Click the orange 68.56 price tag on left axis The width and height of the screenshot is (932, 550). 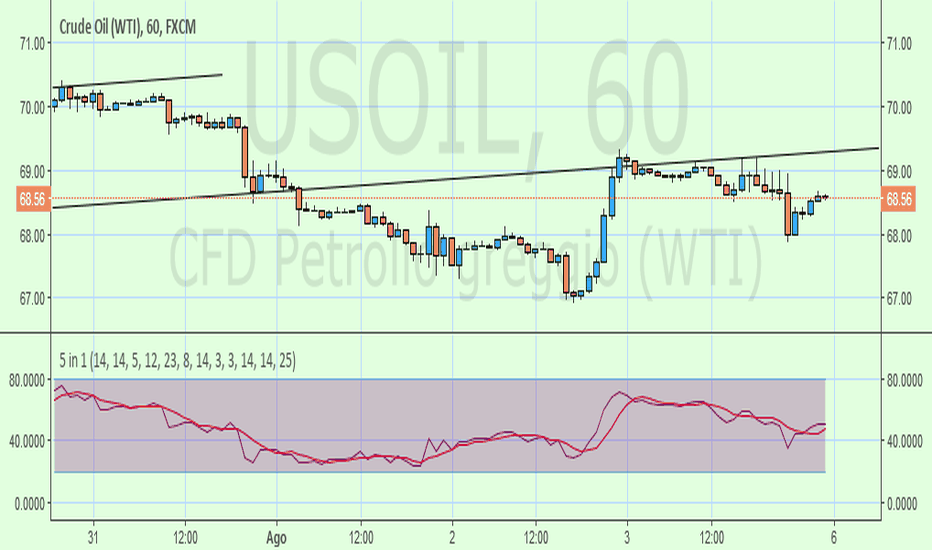32,199
